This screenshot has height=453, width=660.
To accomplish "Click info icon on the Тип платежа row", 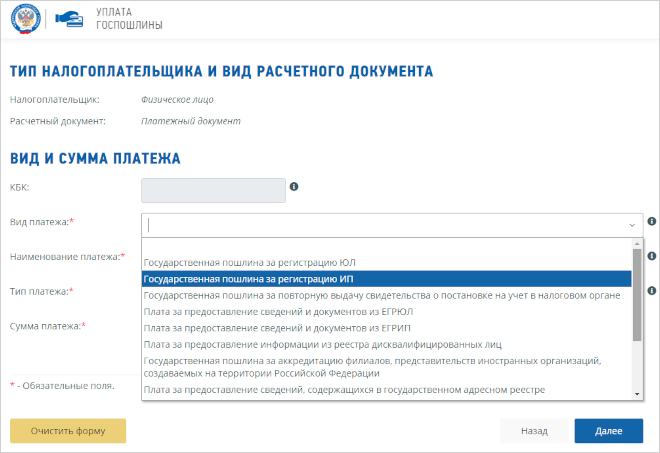I will point(652,290).
